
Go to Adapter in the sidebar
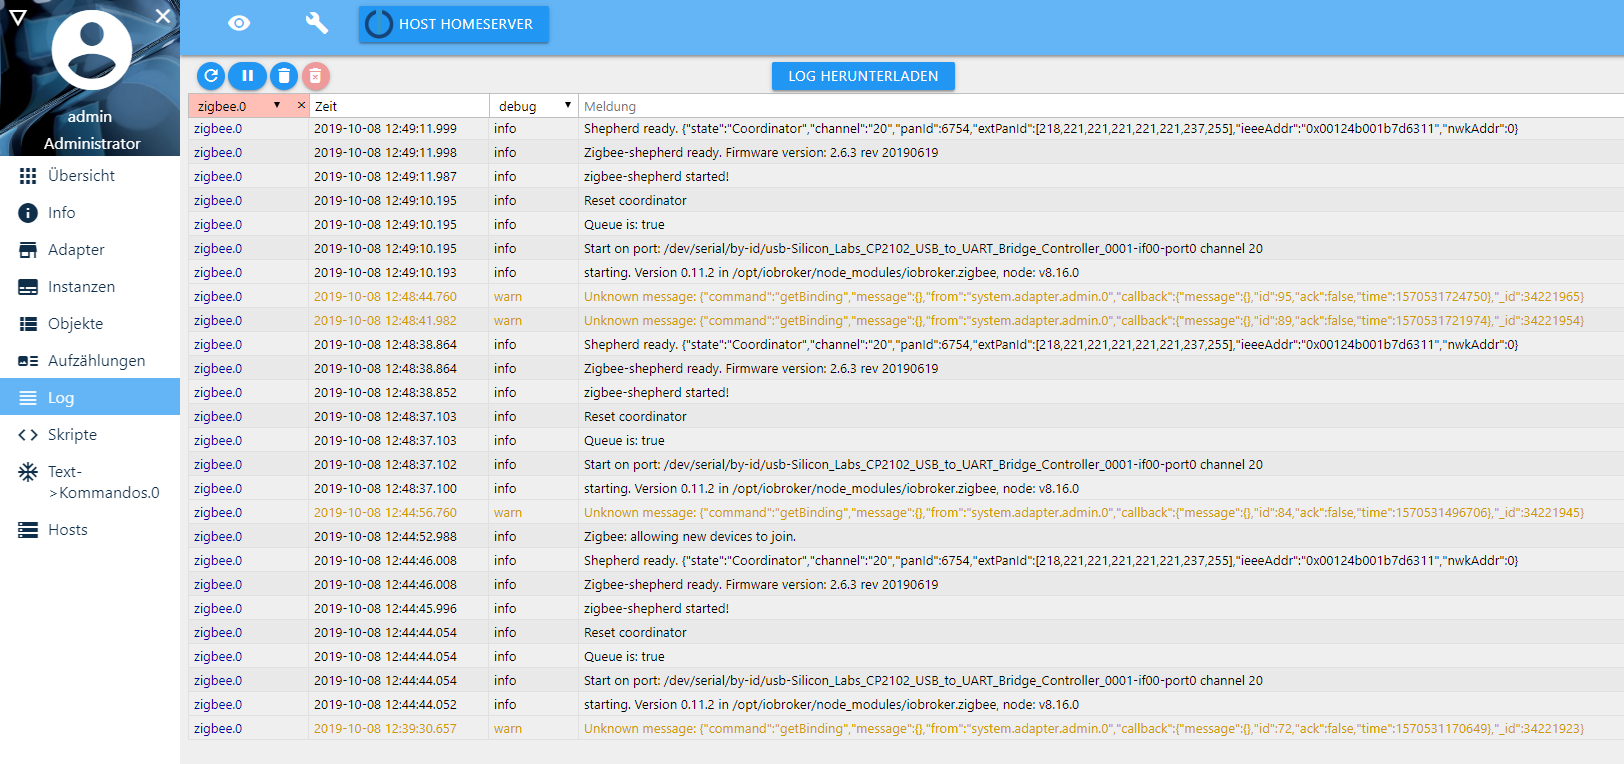pyautogui.click(x=90, y=249)
